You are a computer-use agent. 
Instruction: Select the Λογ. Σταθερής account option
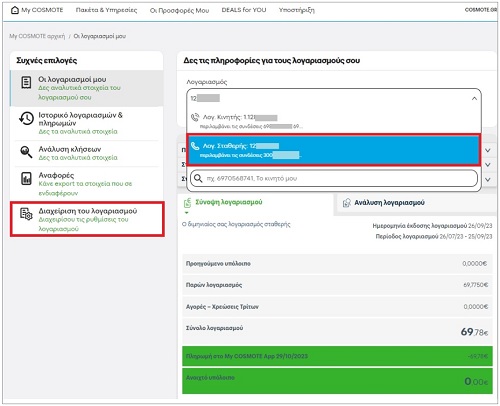333,150
